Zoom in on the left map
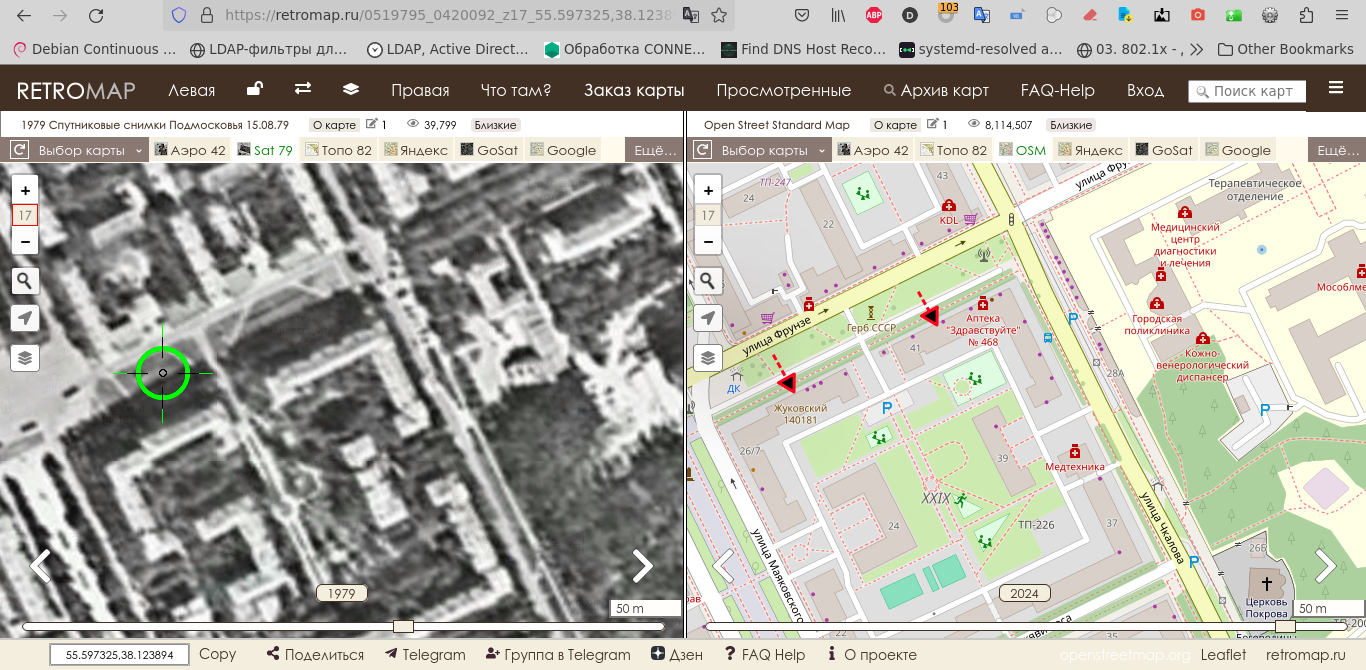The width and height of the screenshot is (1366, 670). click(25, 190)
